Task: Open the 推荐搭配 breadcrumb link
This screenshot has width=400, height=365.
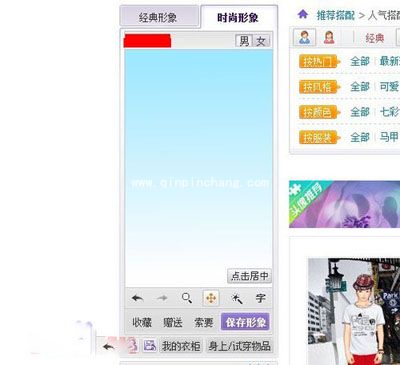Action: [335, 15]
